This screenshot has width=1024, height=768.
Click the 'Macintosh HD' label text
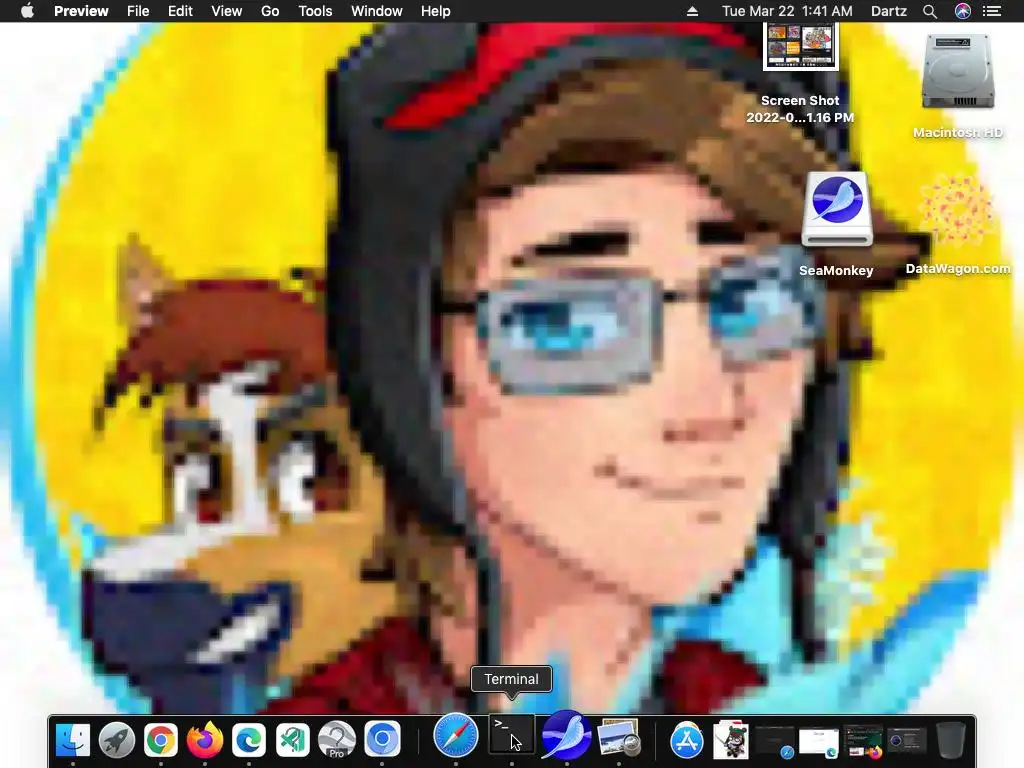[958, 133]
